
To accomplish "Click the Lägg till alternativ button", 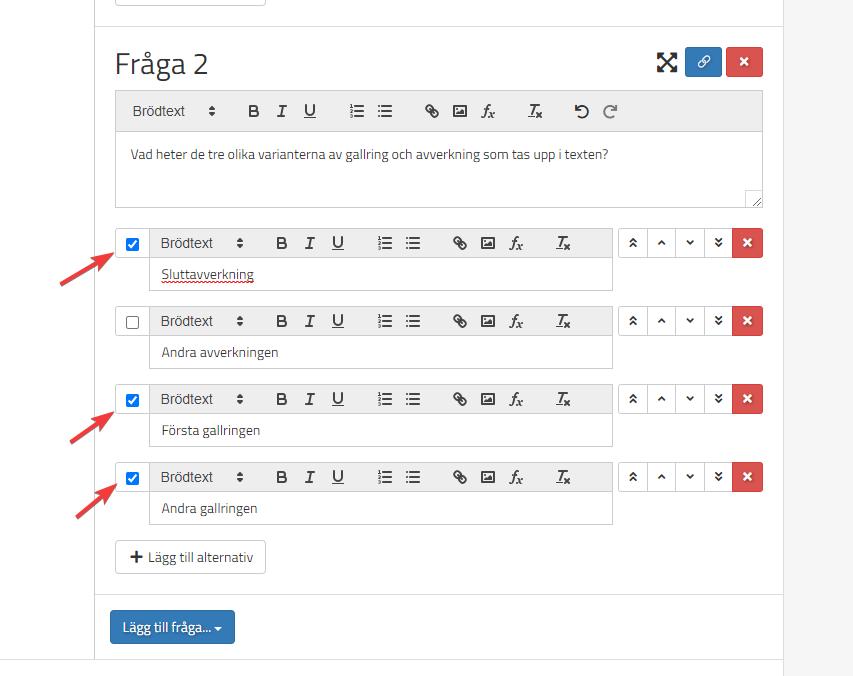I will point(190,557).
